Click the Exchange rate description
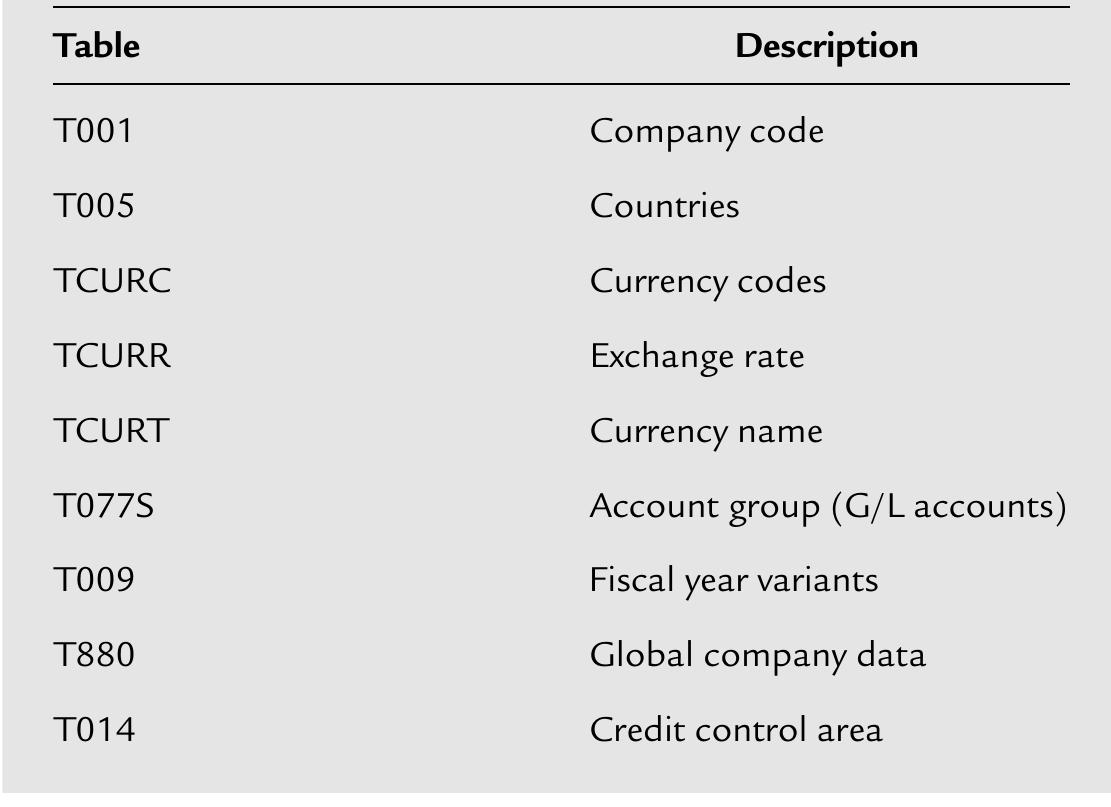The width and height of the screenshot is (1111, 807). click(x=697, y=357)
